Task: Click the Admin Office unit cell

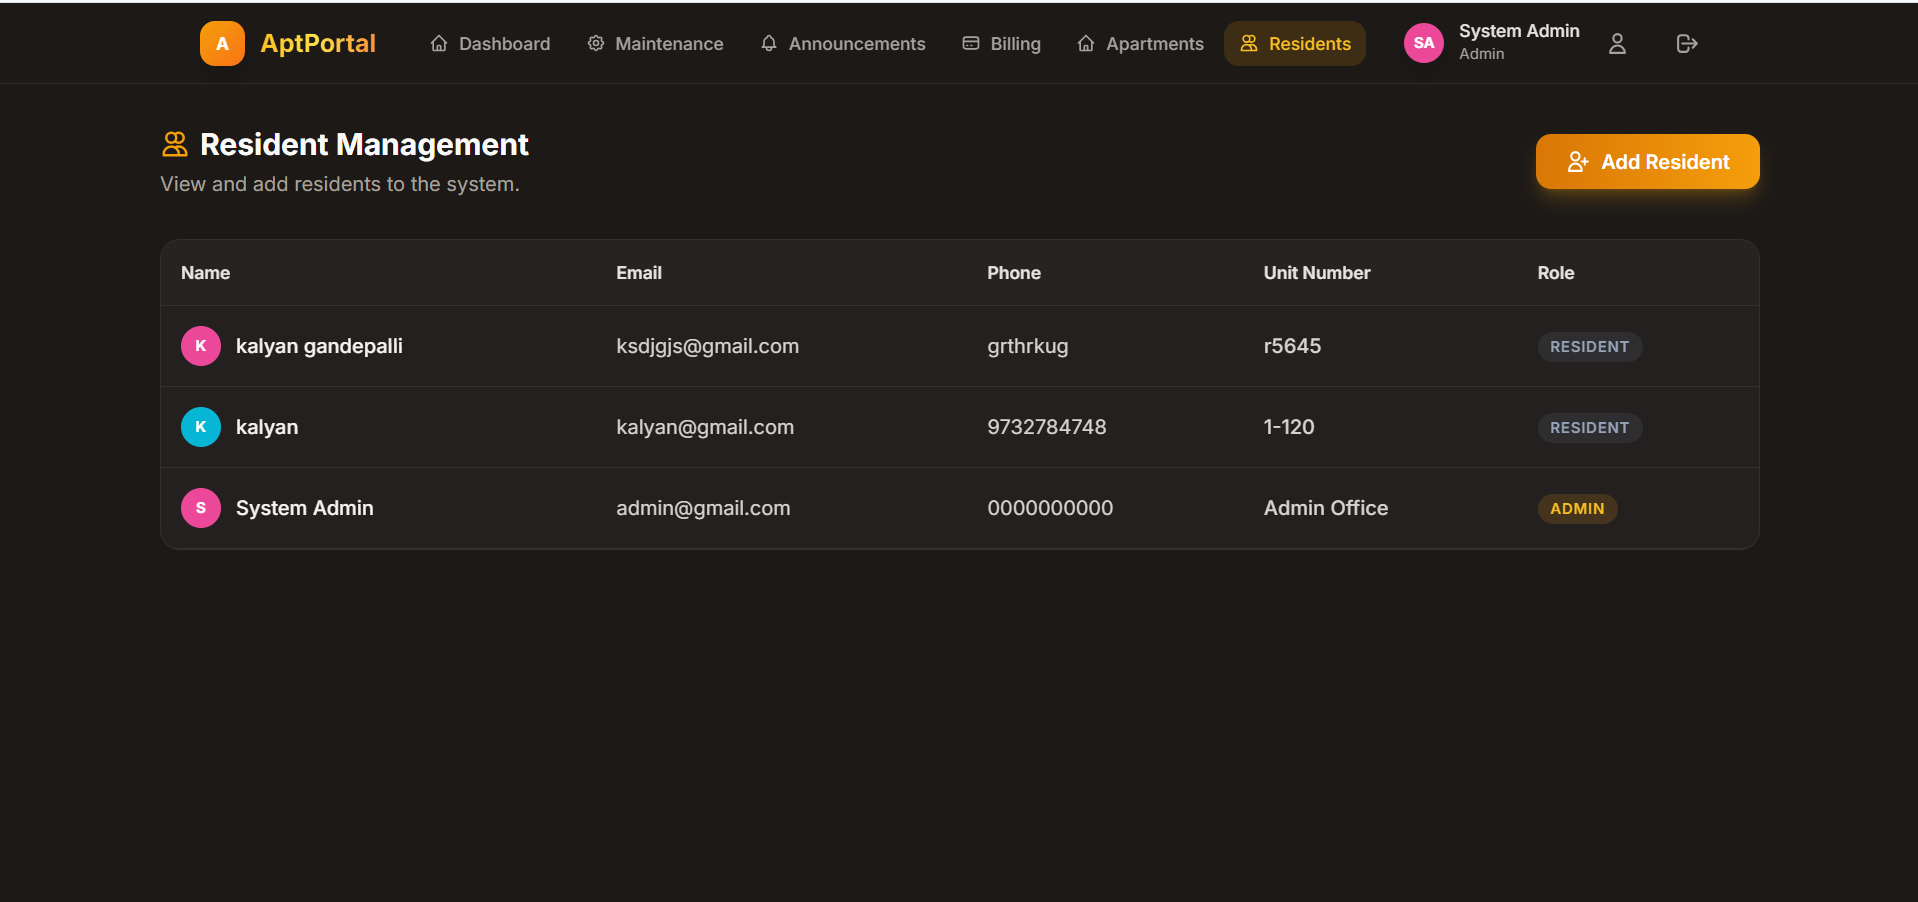Action: (x=1326, y=508)
